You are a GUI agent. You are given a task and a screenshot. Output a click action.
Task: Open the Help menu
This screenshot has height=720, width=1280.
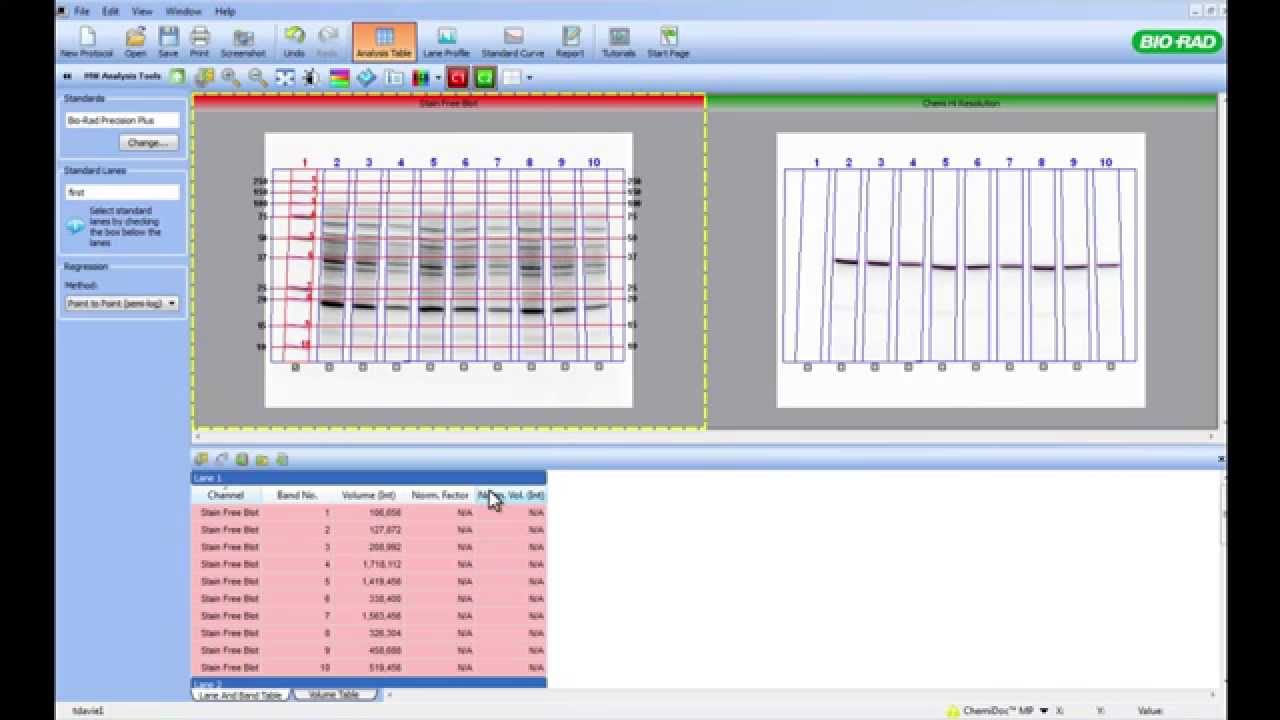pyautogui.click(x=225, y=11)
